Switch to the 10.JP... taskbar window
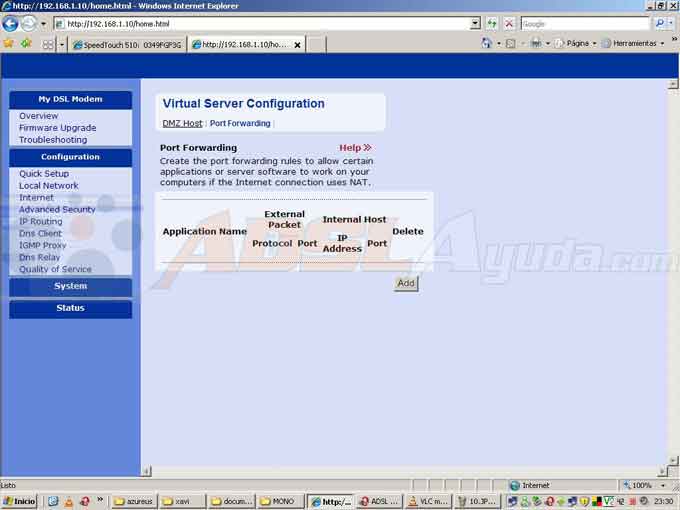680x510 pixels. point(477,502)
